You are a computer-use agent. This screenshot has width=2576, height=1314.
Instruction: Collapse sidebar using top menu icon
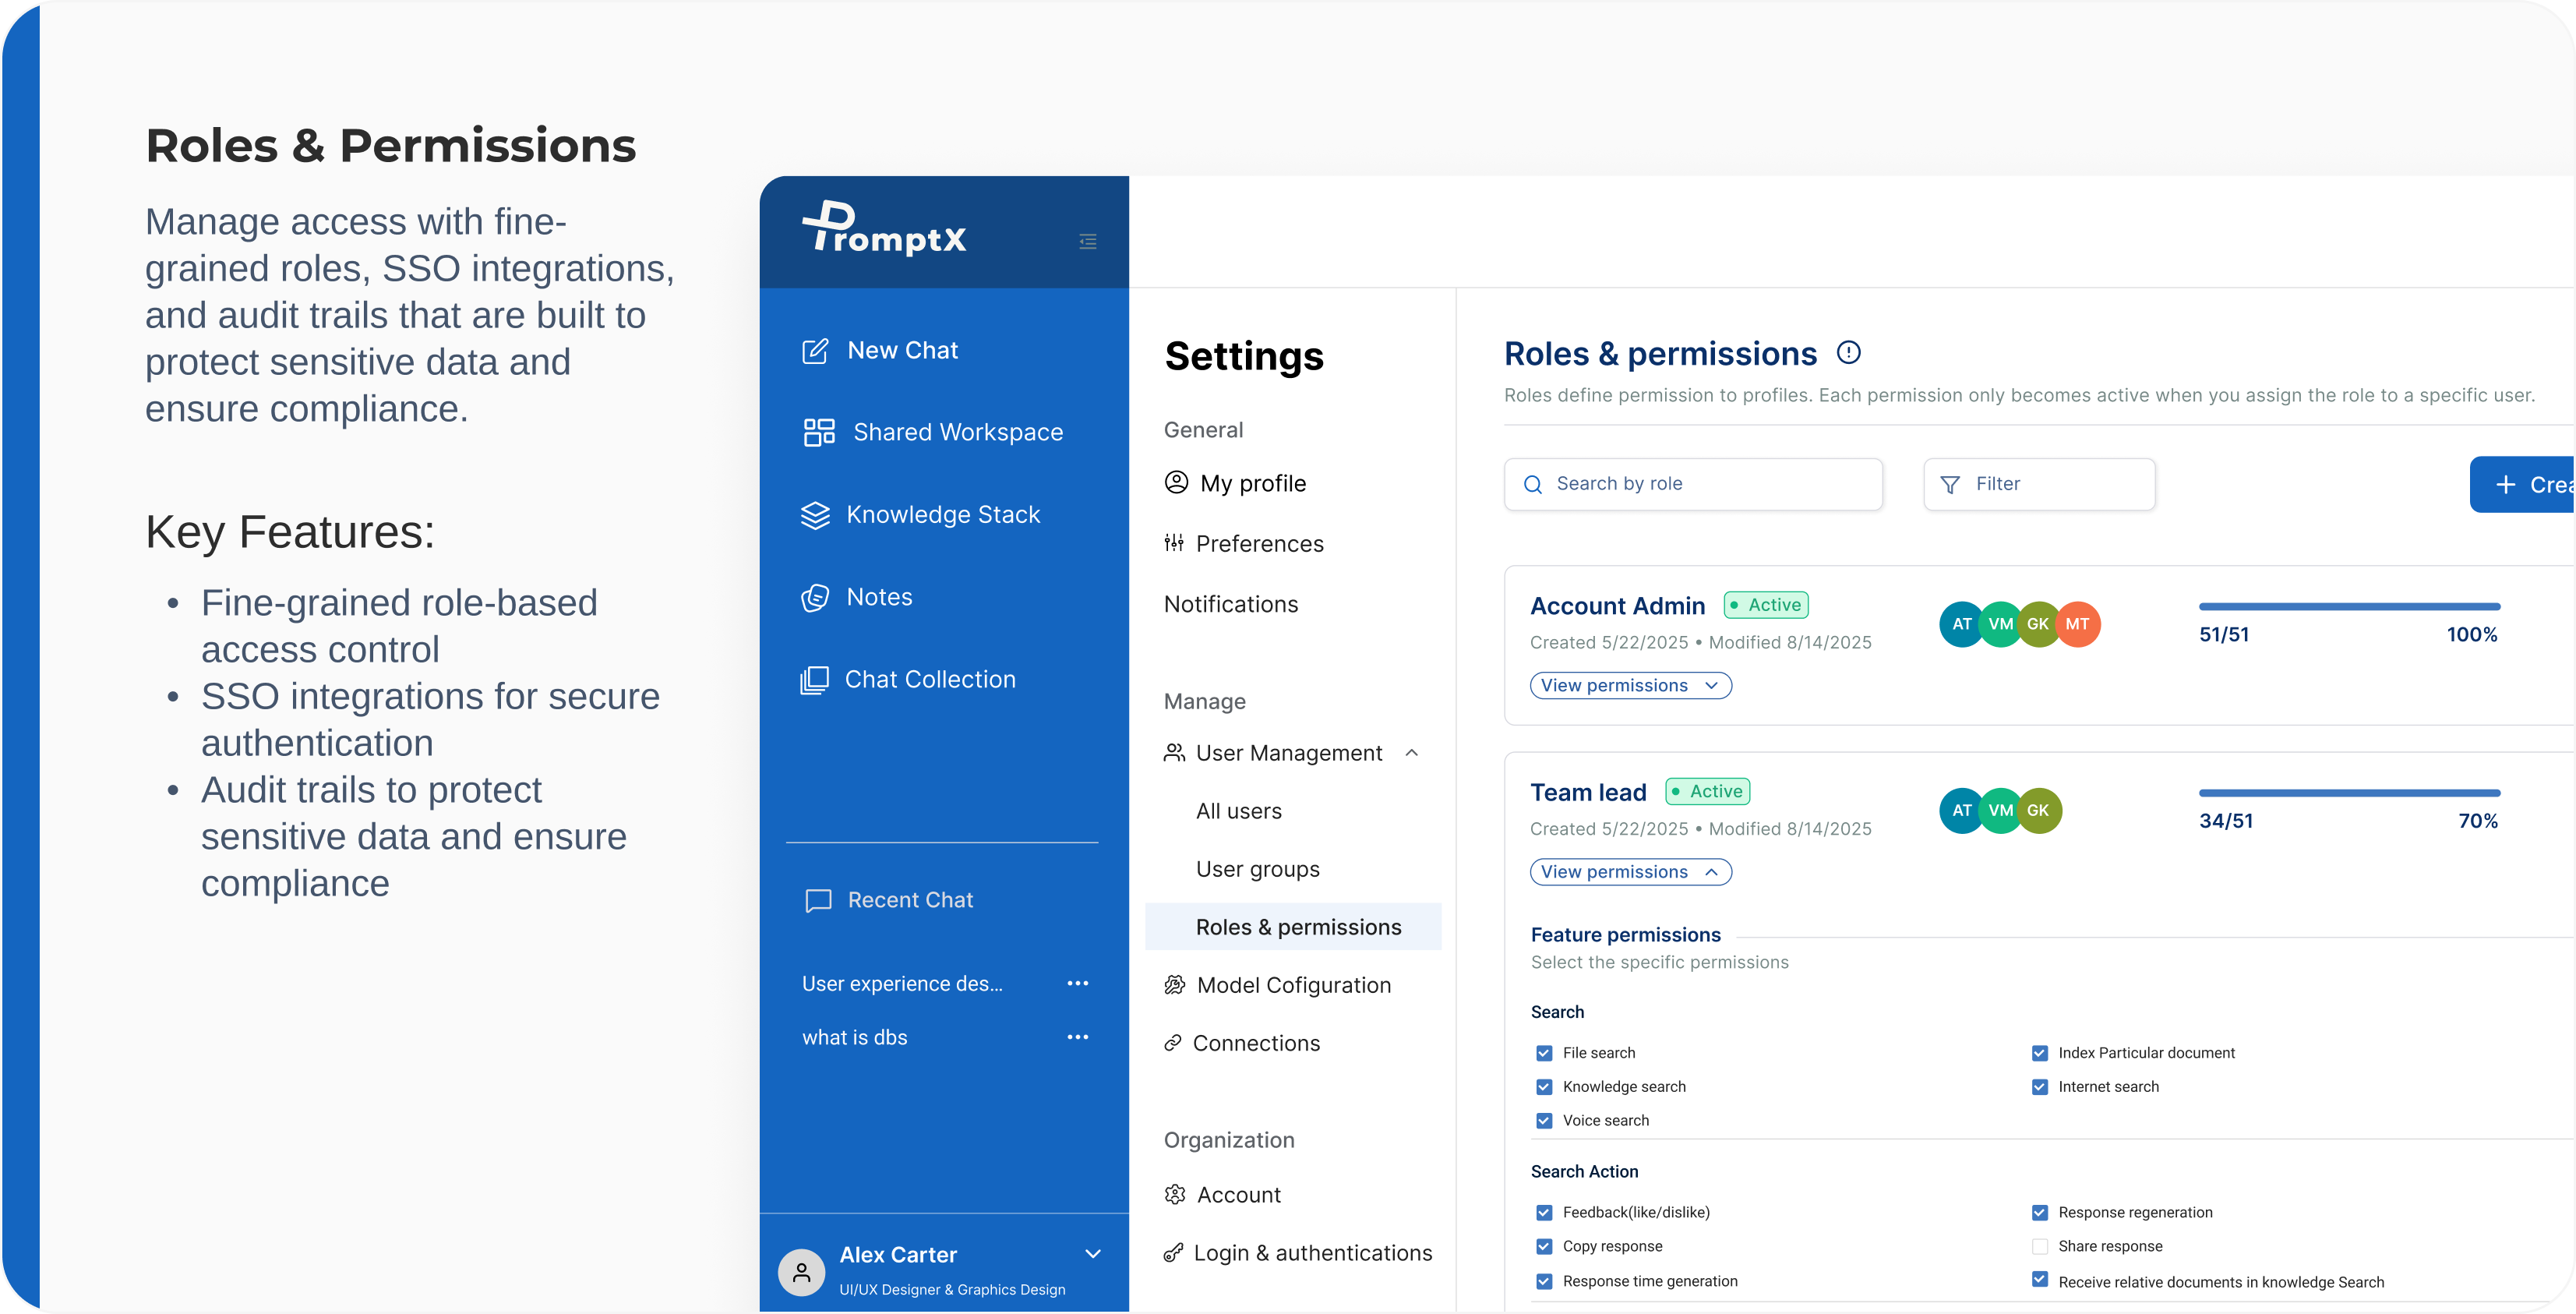click(x=1088, y=241)
